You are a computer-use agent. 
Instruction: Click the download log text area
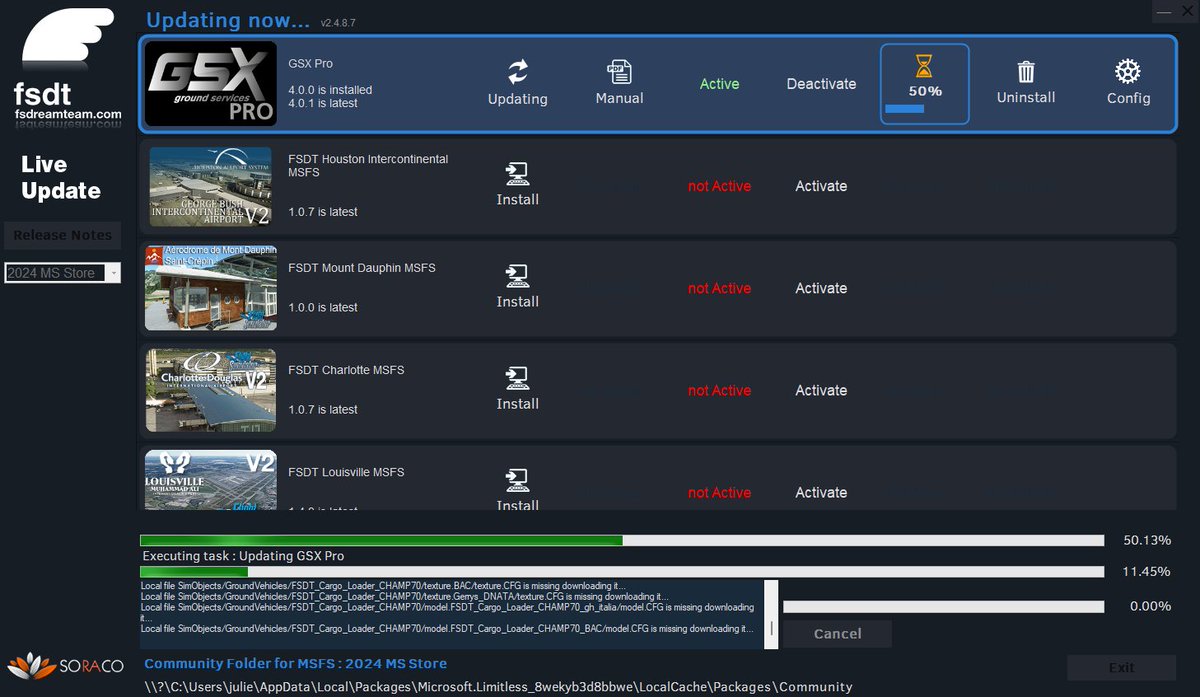coord(451,614)
